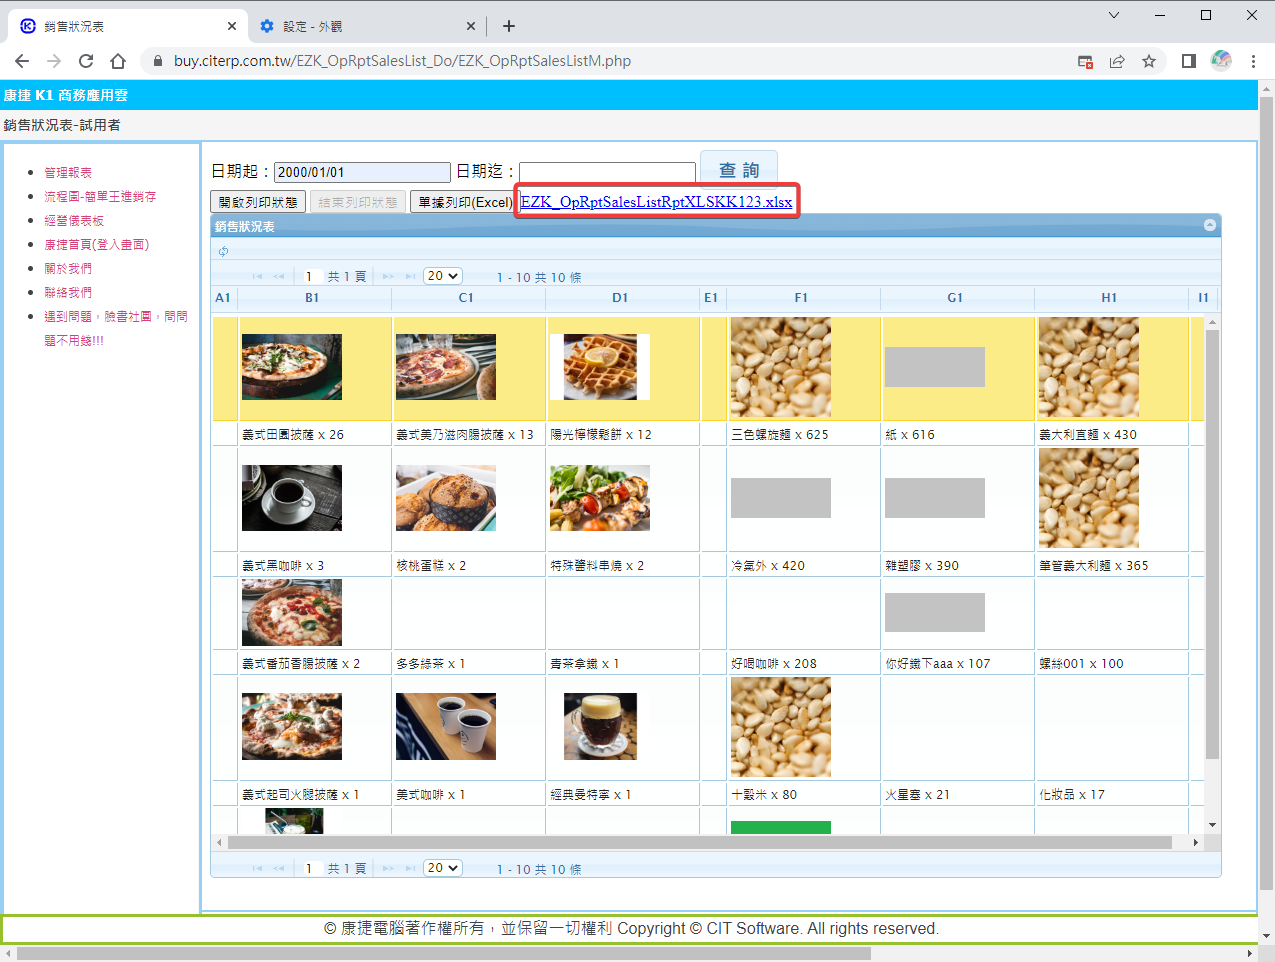Open the bottom rows-per-page dropdown showing 20
This screenshot has height=962, width=1275.
coord(442,868)
